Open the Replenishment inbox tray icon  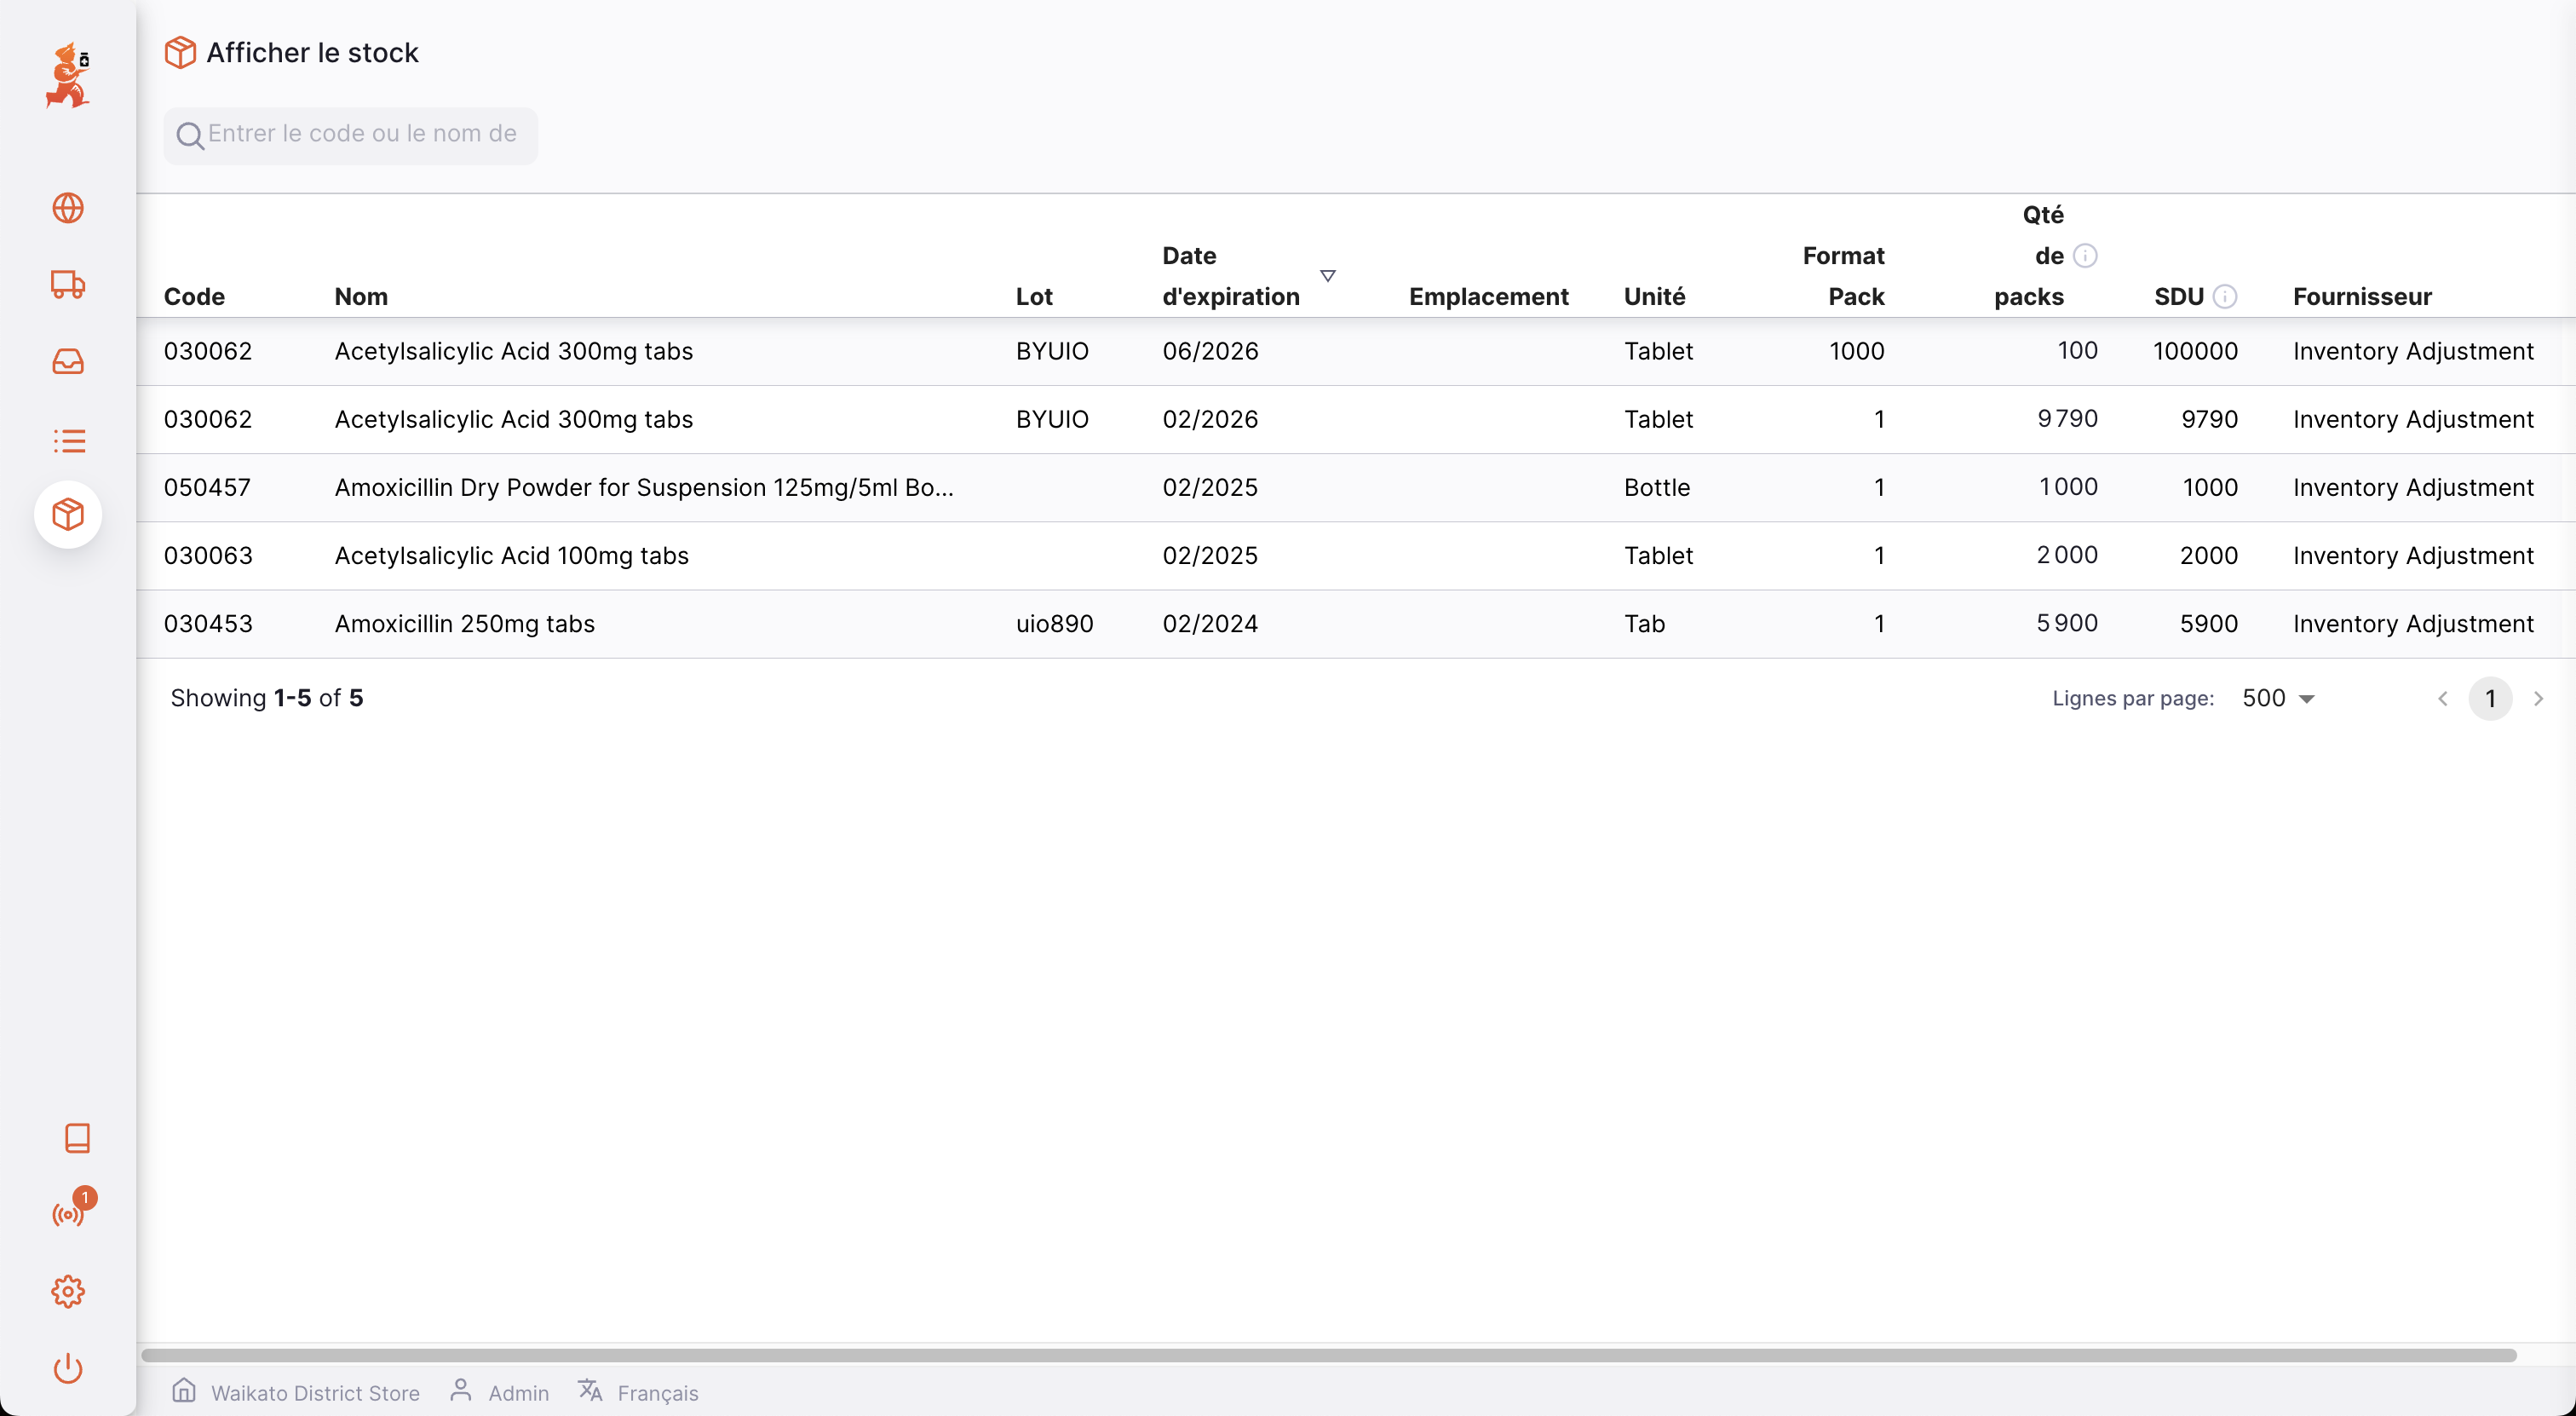coord(68,361)
